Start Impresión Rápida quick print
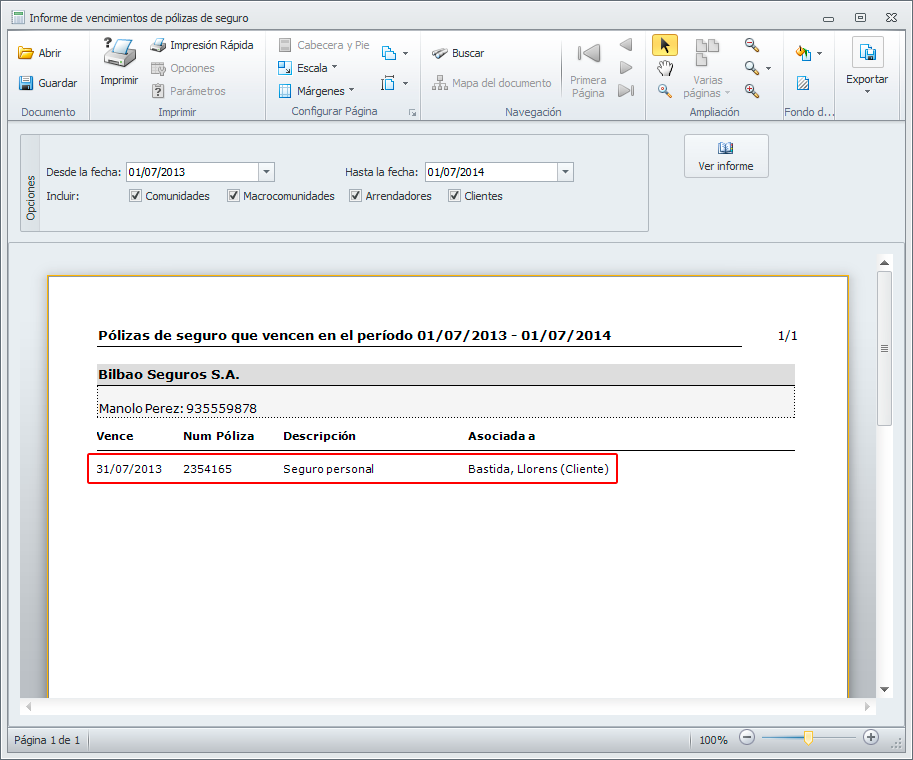The height and width of the screenshot is (760, 913). click(201, 45)
